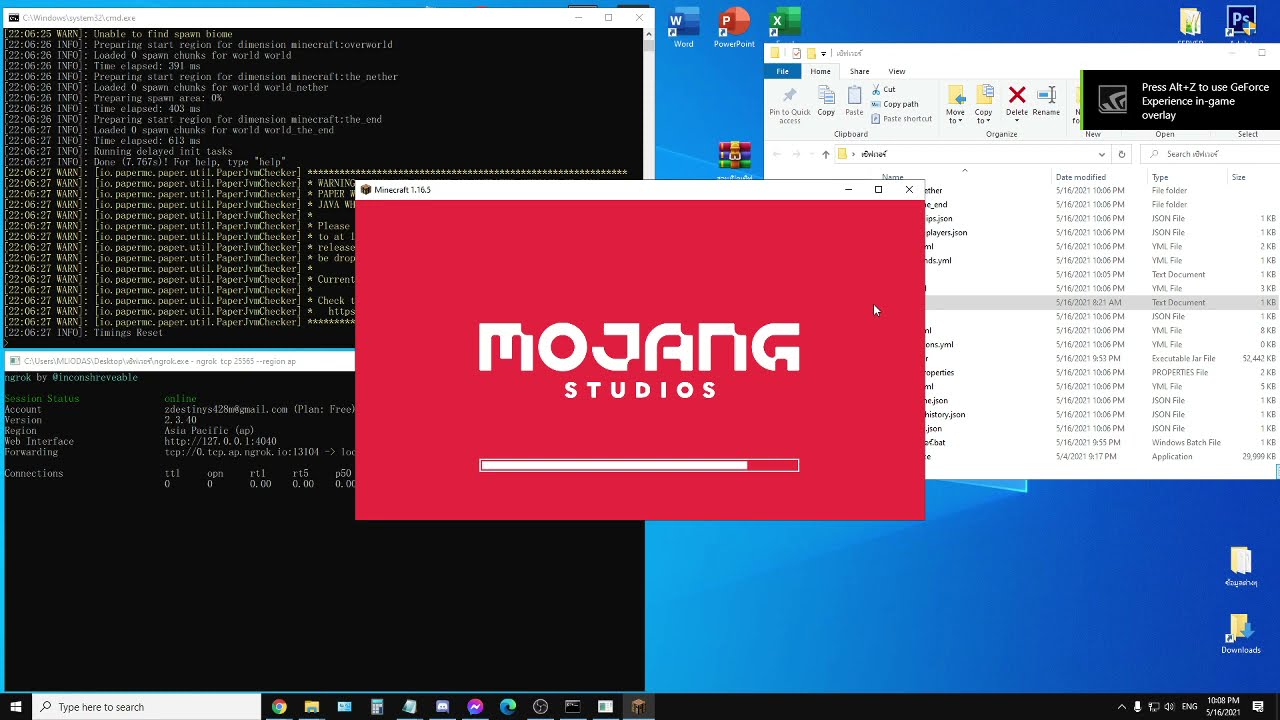Switch to the View ribbon tab

coord(897,71)
